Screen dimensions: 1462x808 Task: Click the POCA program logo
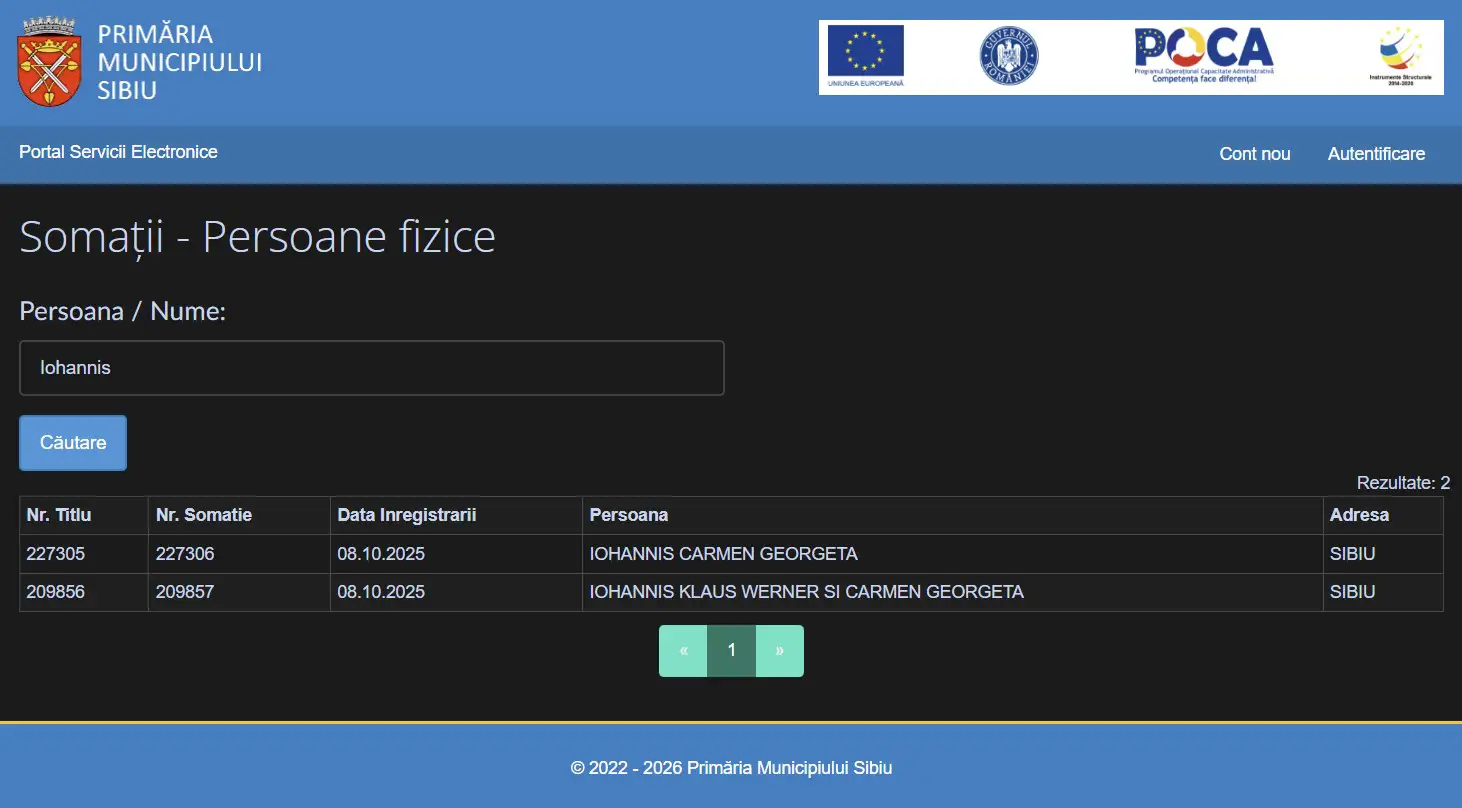click(1204, 54)
